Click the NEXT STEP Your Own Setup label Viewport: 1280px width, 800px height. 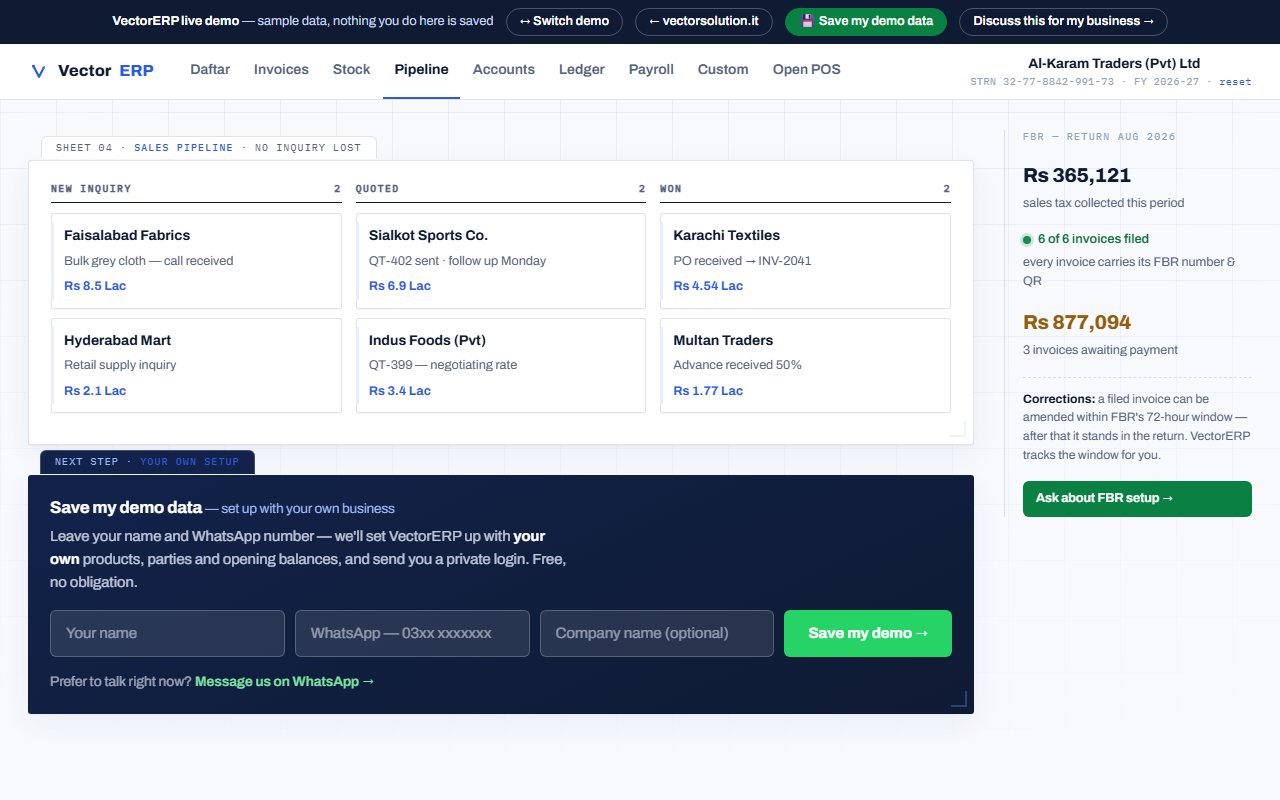pyautogui.click(x=147, y=462)
